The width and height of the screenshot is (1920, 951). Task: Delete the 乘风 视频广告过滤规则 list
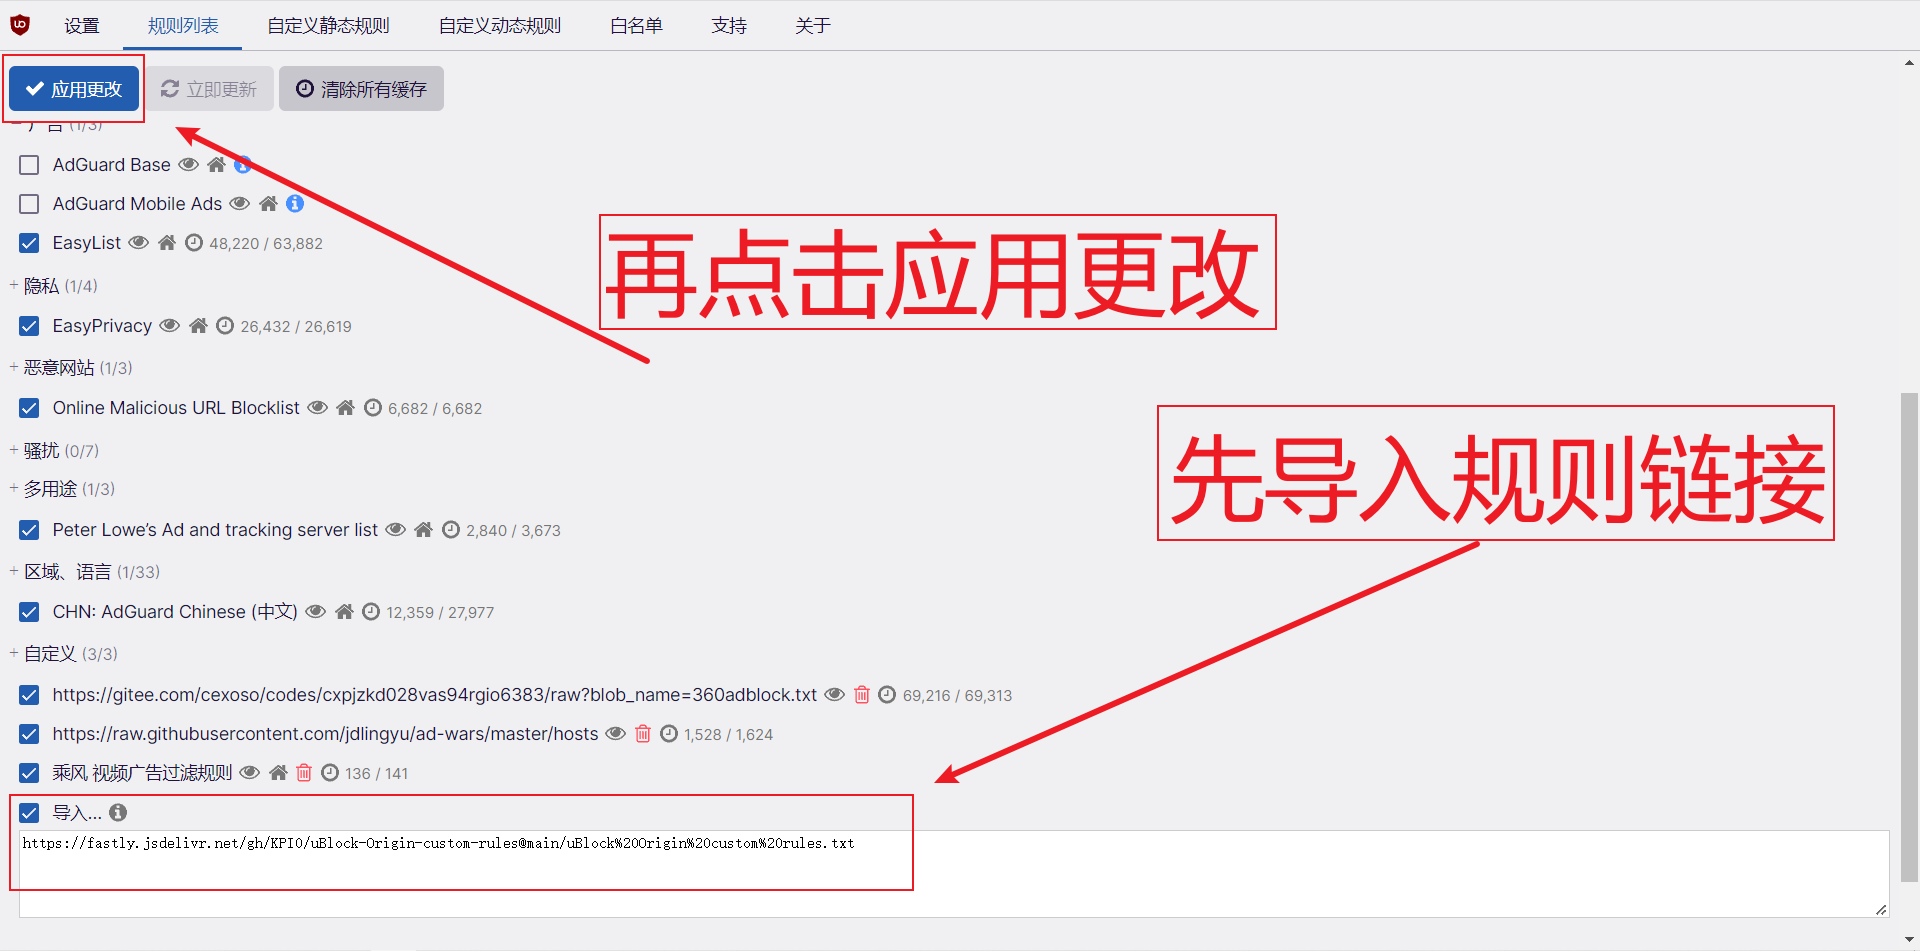pos(304,773)
